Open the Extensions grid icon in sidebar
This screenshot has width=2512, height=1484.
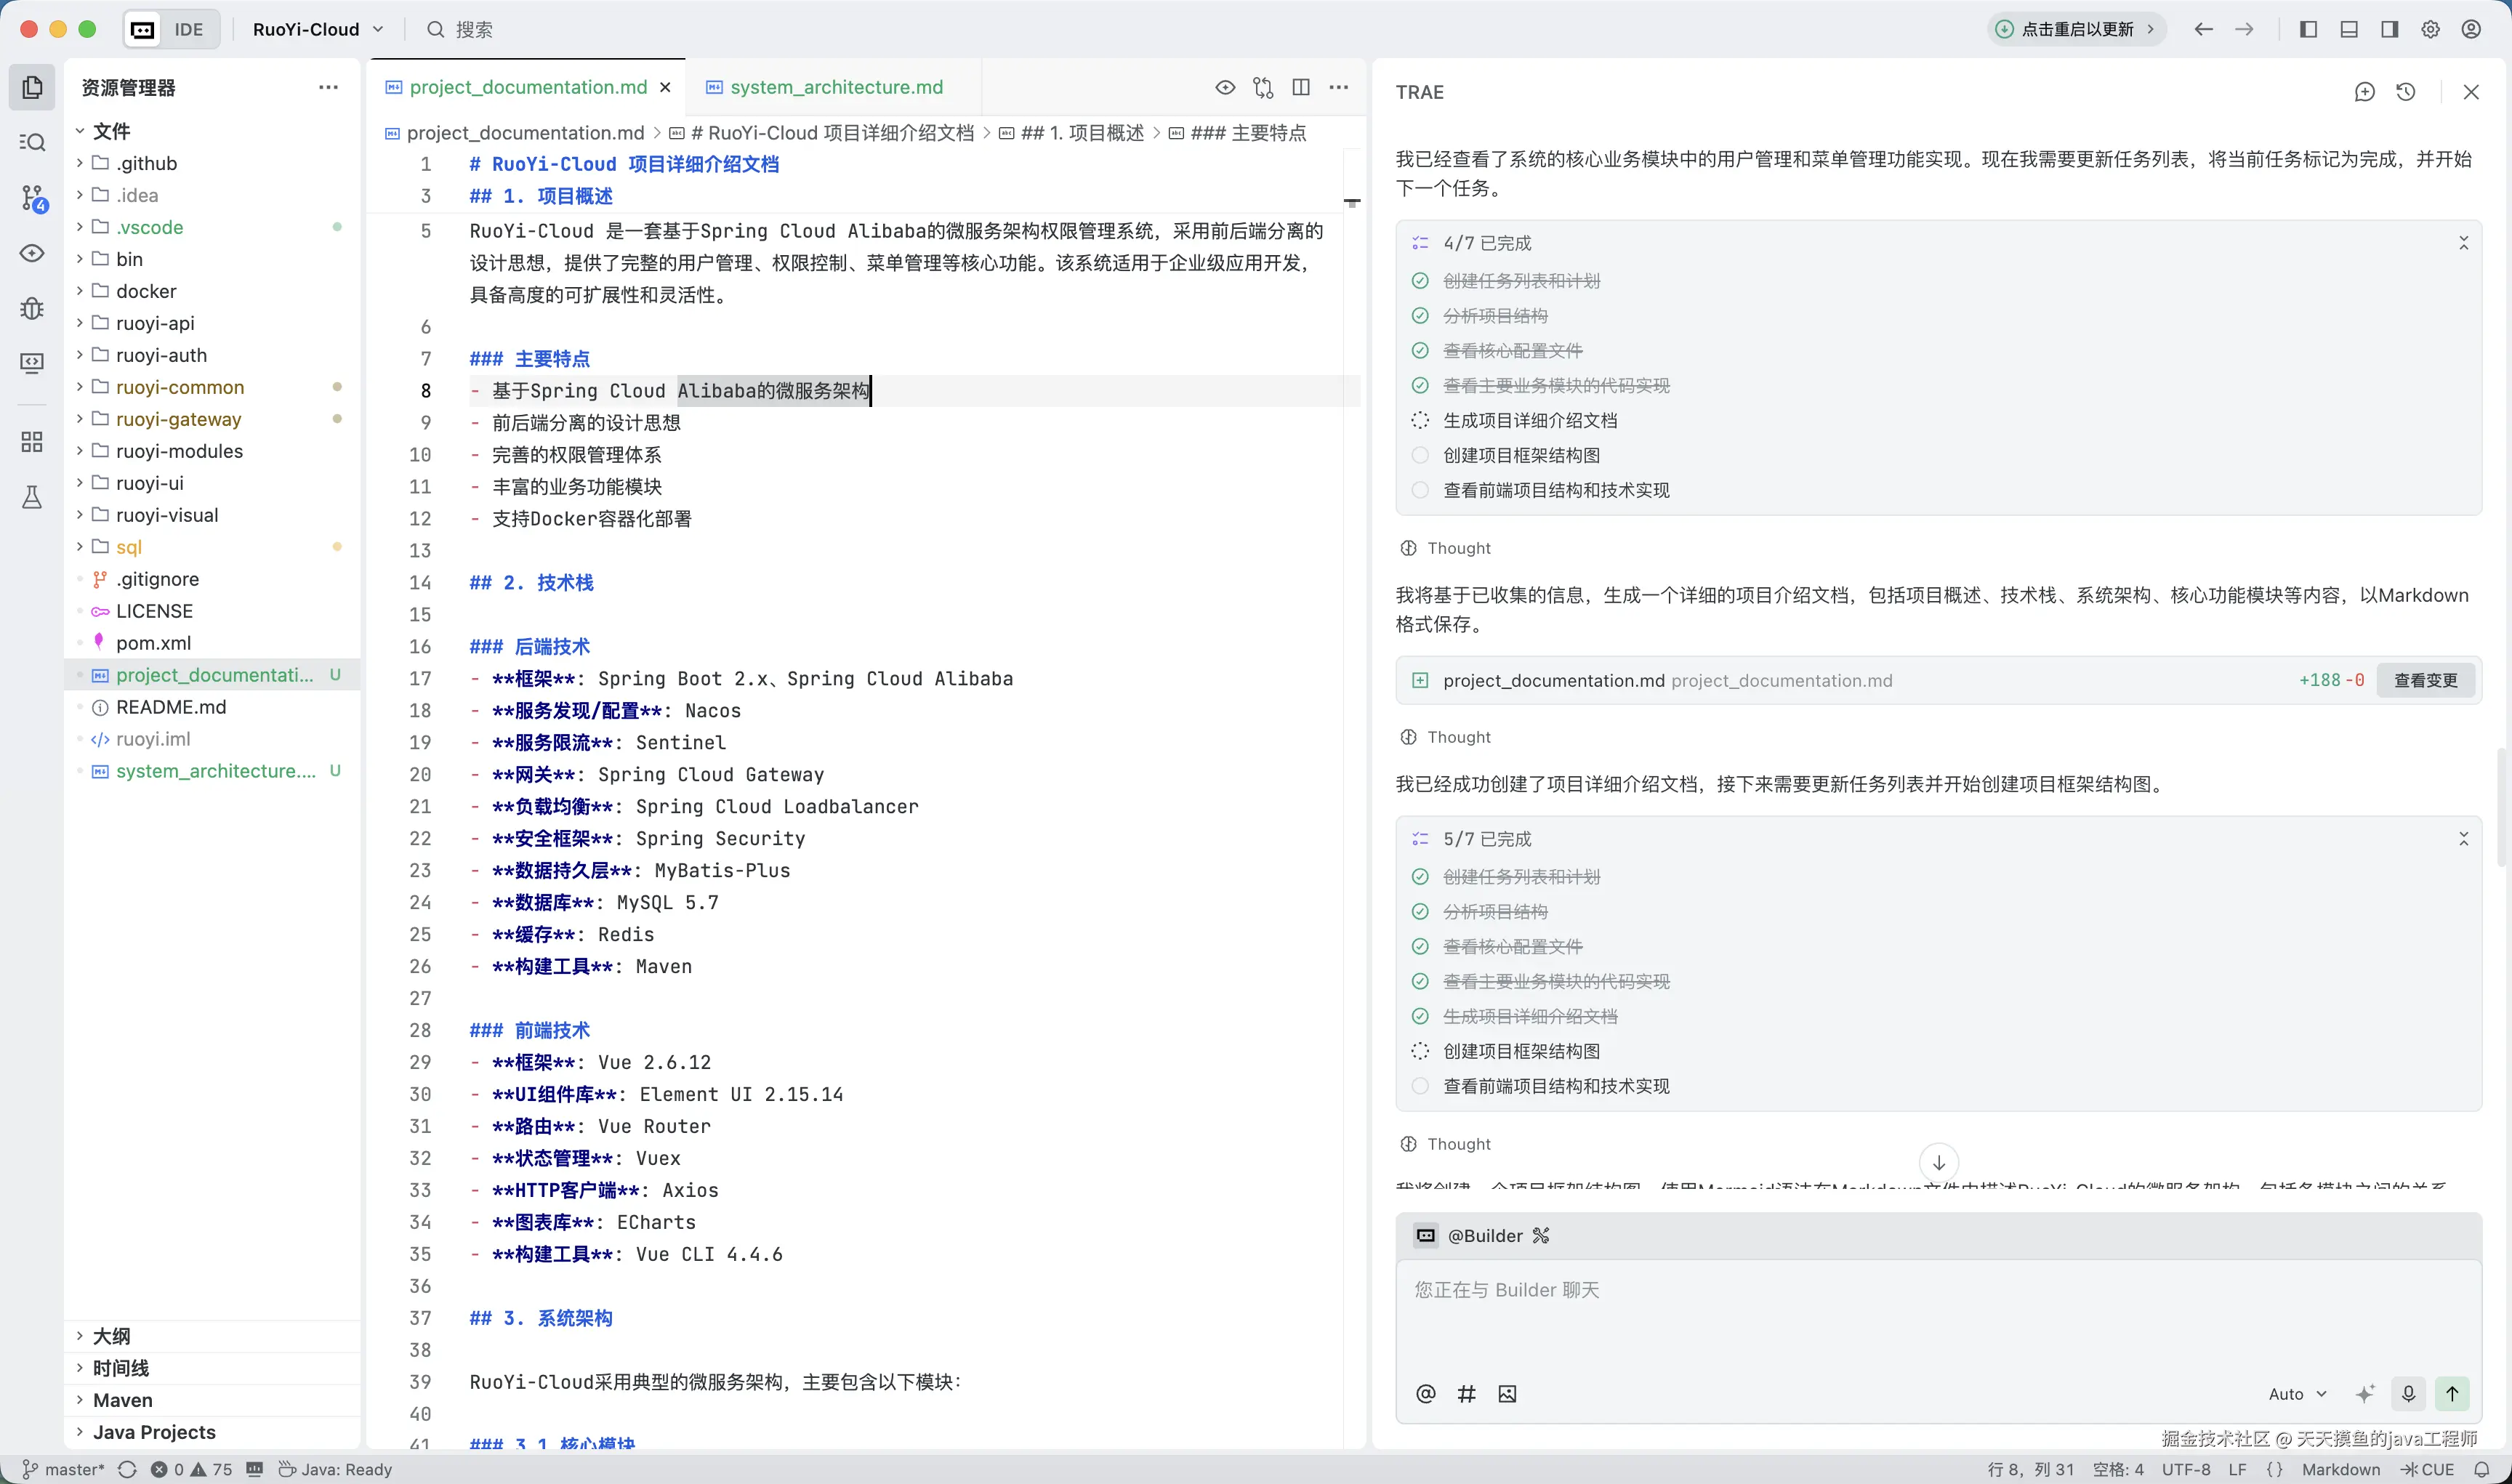[x=32, y=442]
